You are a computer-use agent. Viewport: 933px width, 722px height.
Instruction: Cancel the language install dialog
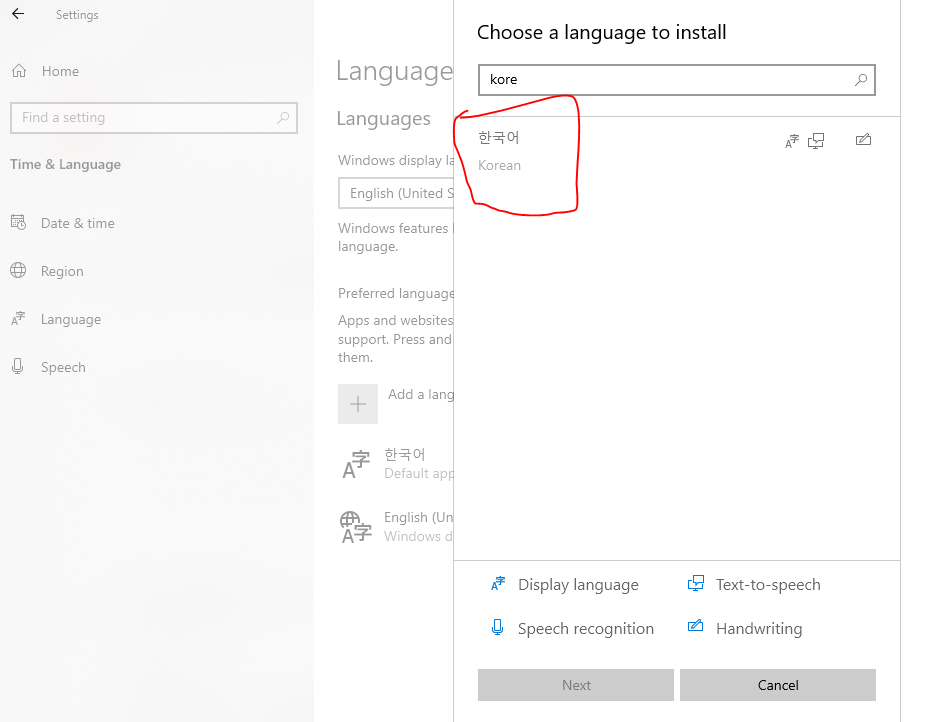[x=778, y=685]
